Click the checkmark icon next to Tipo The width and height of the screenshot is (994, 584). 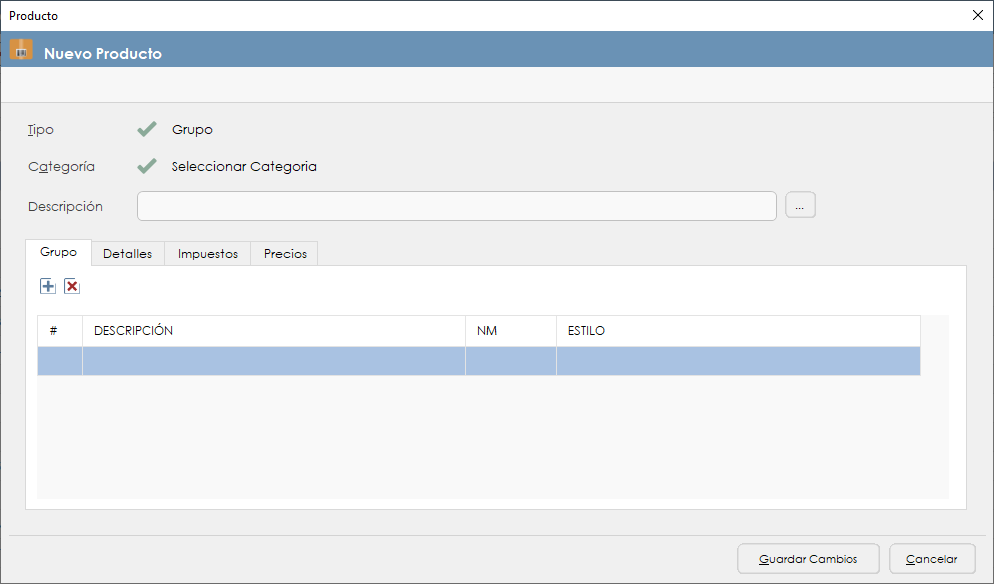(147, 129)
